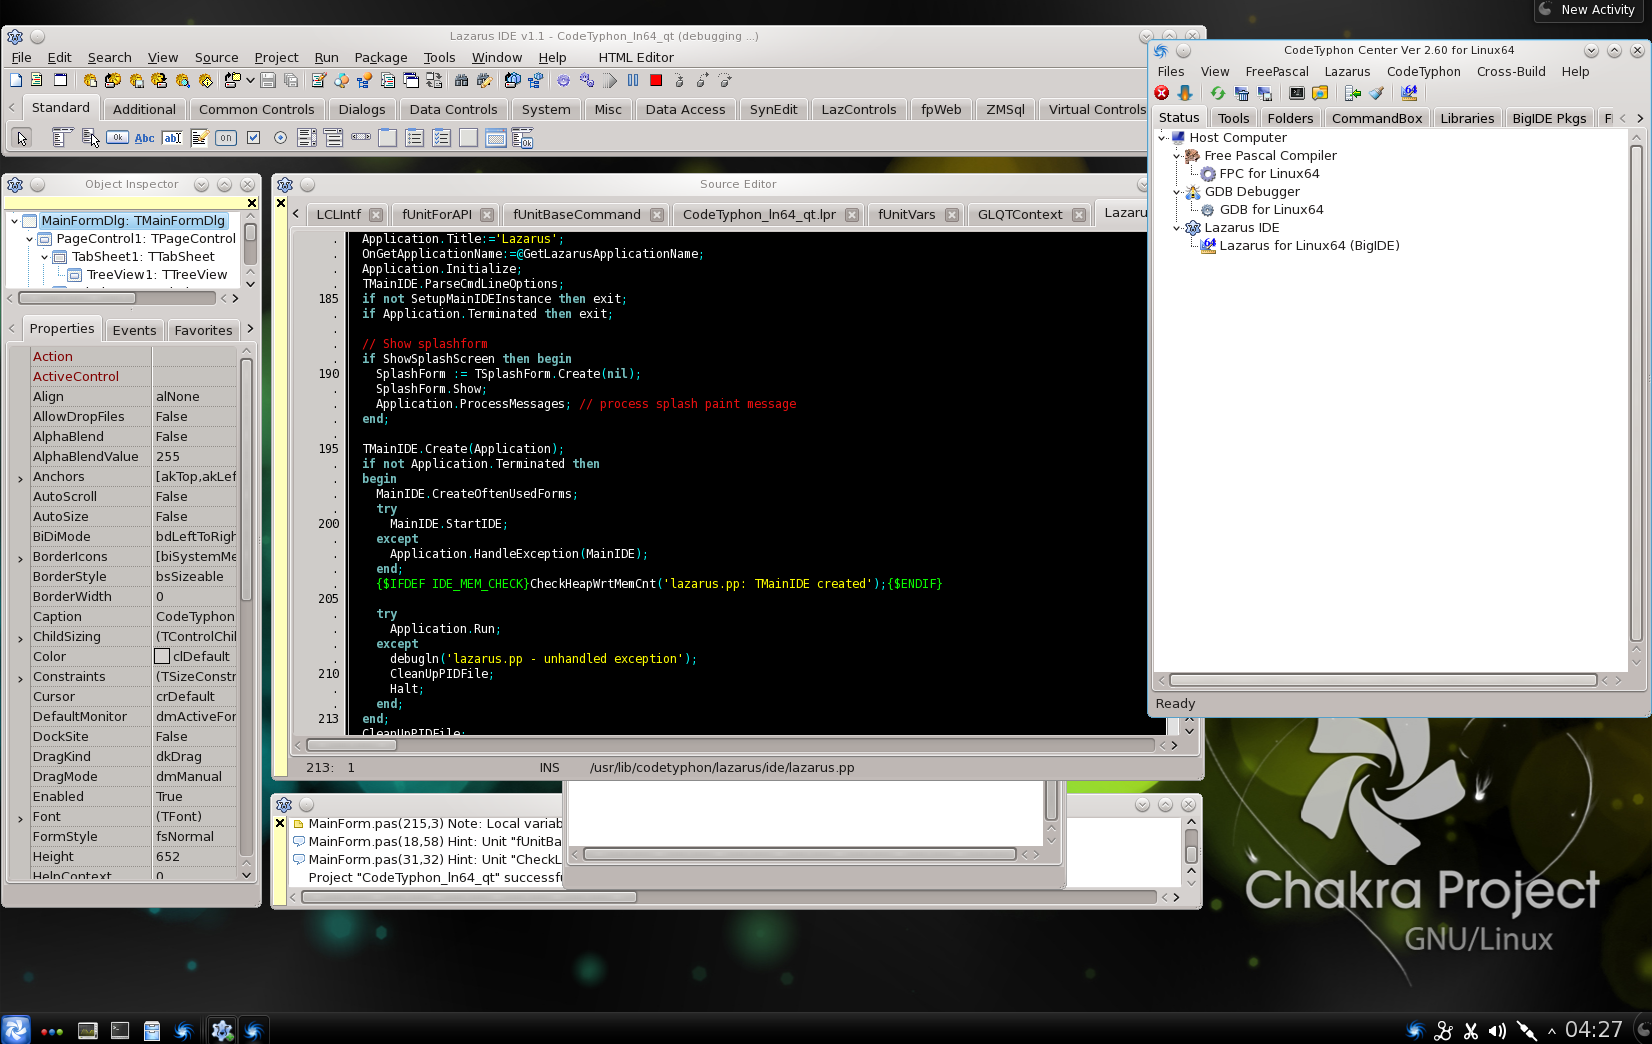Click the New Activity button
Screen dimensions: 1652x1044
pyautogui.click(x=1590, y=10)
